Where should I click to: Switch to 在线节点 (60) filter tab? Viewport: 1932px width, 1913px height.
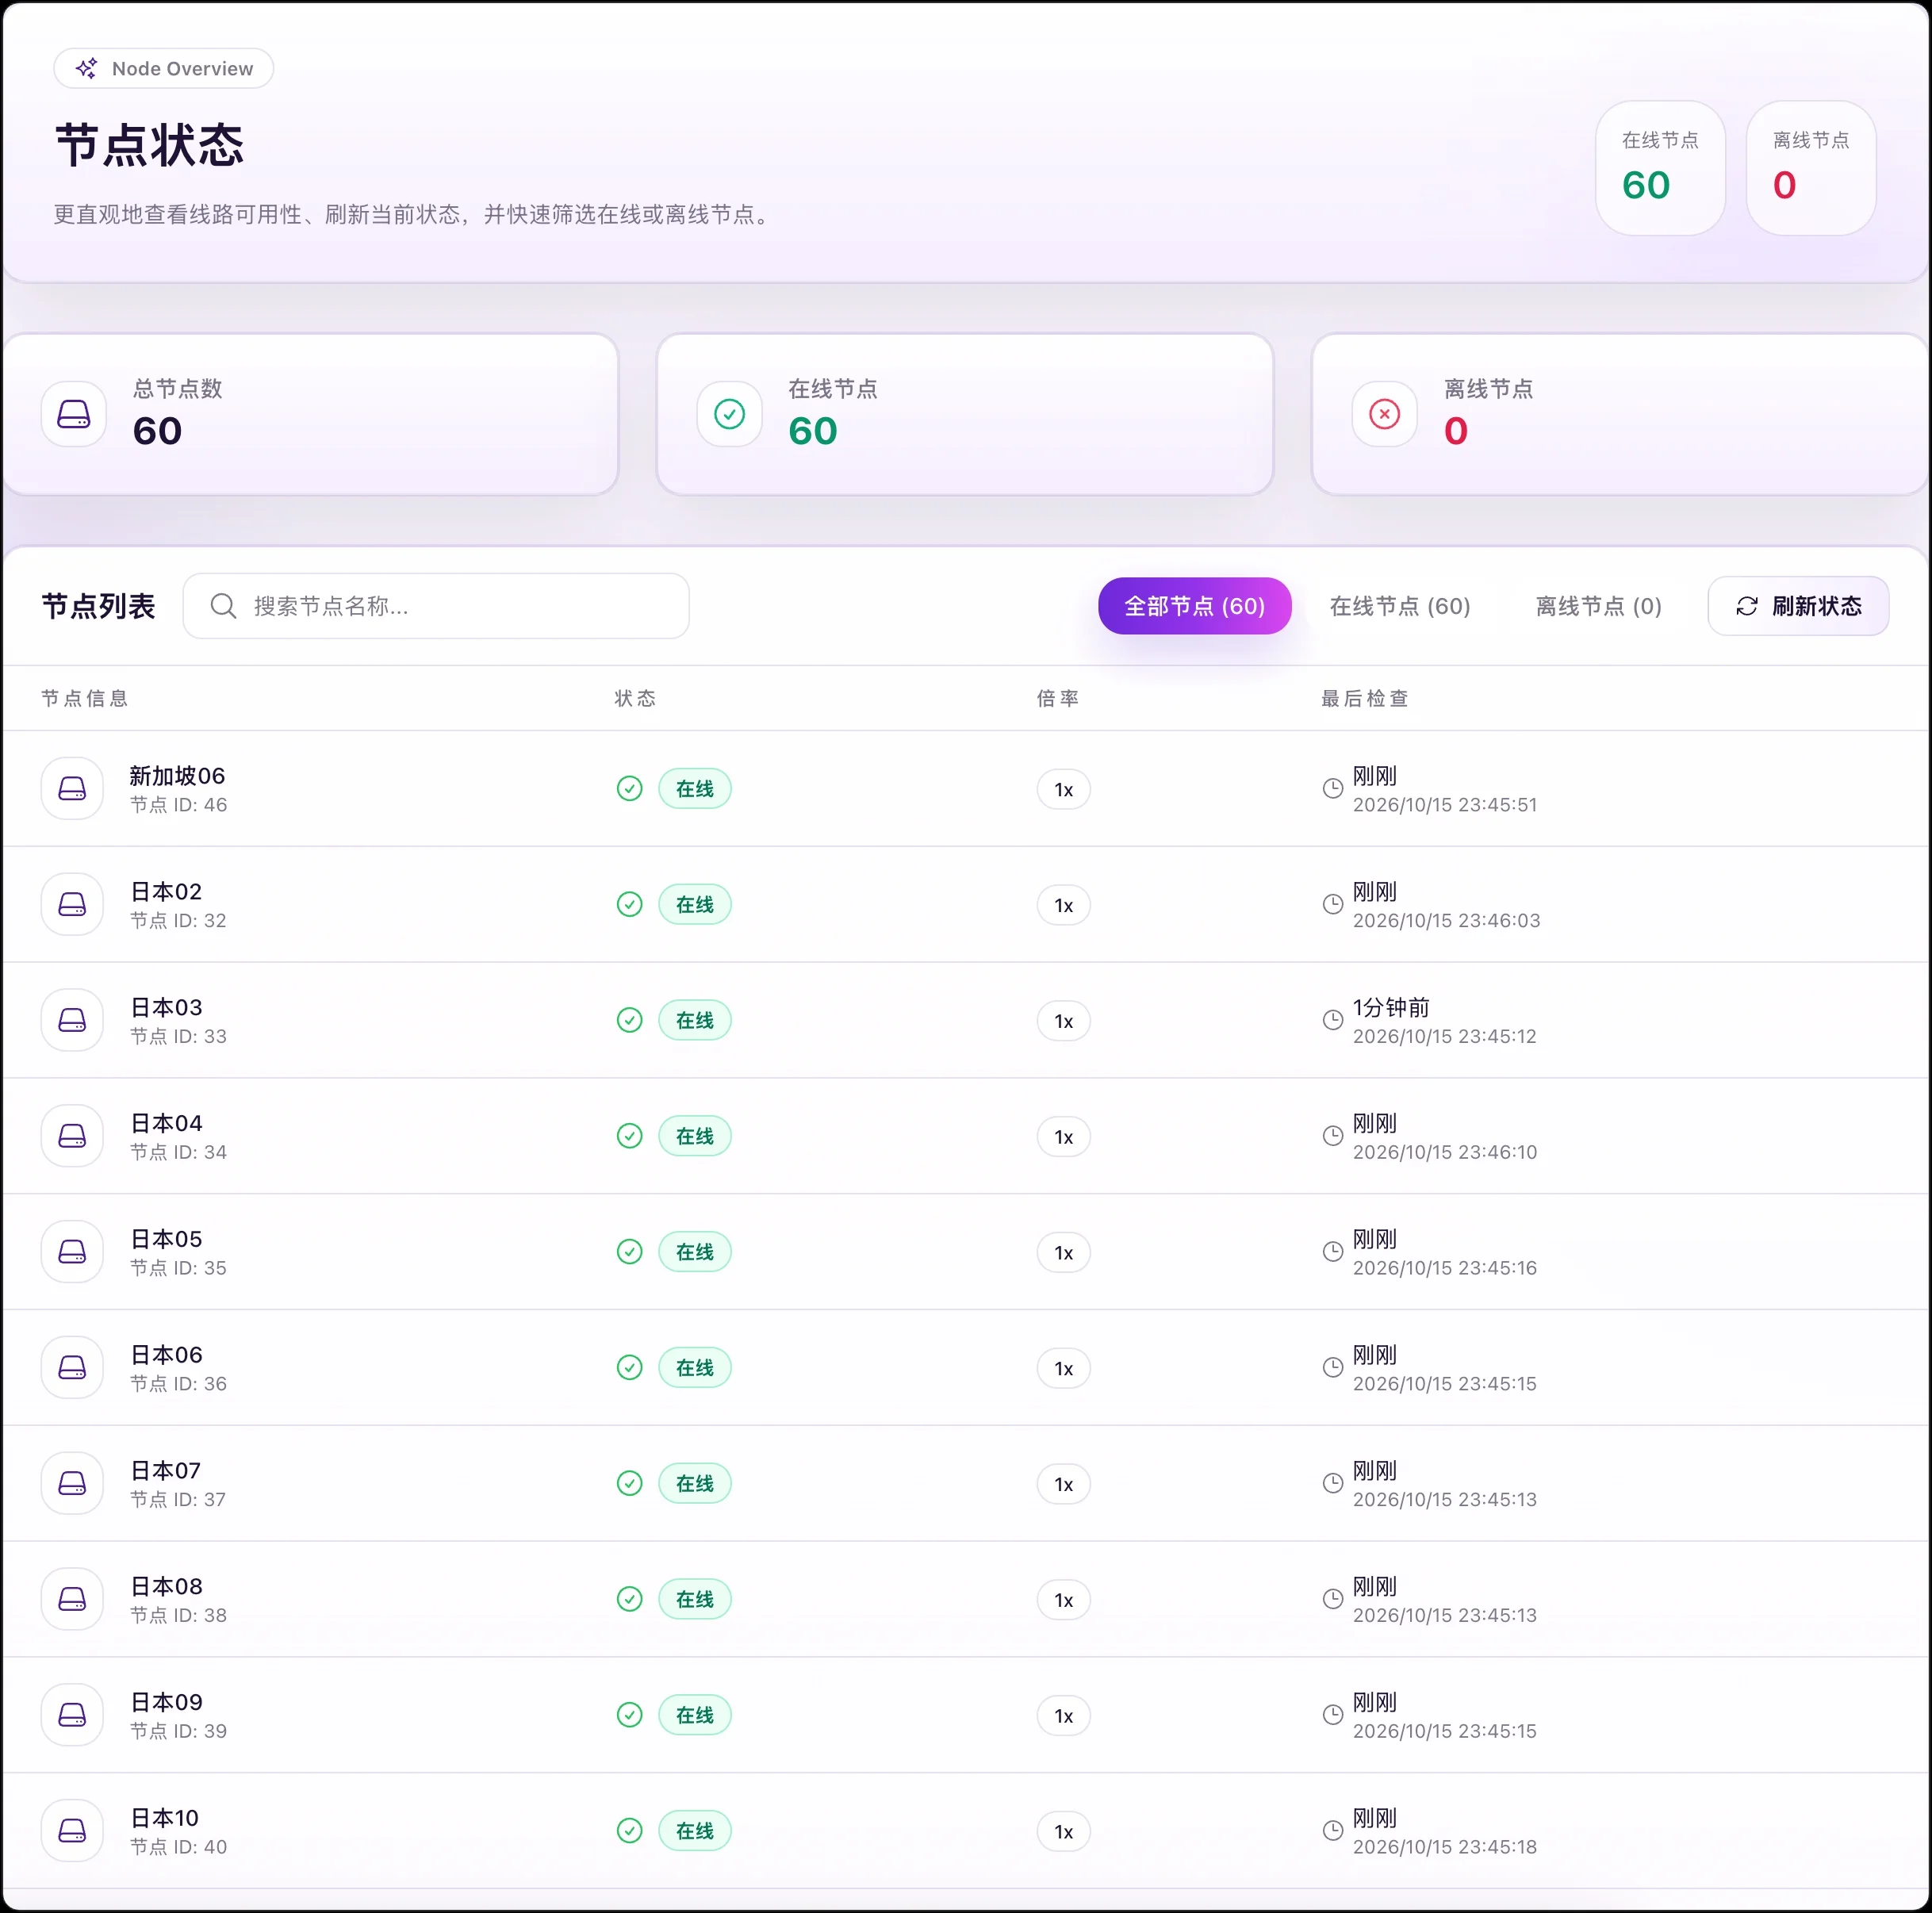1400,606
